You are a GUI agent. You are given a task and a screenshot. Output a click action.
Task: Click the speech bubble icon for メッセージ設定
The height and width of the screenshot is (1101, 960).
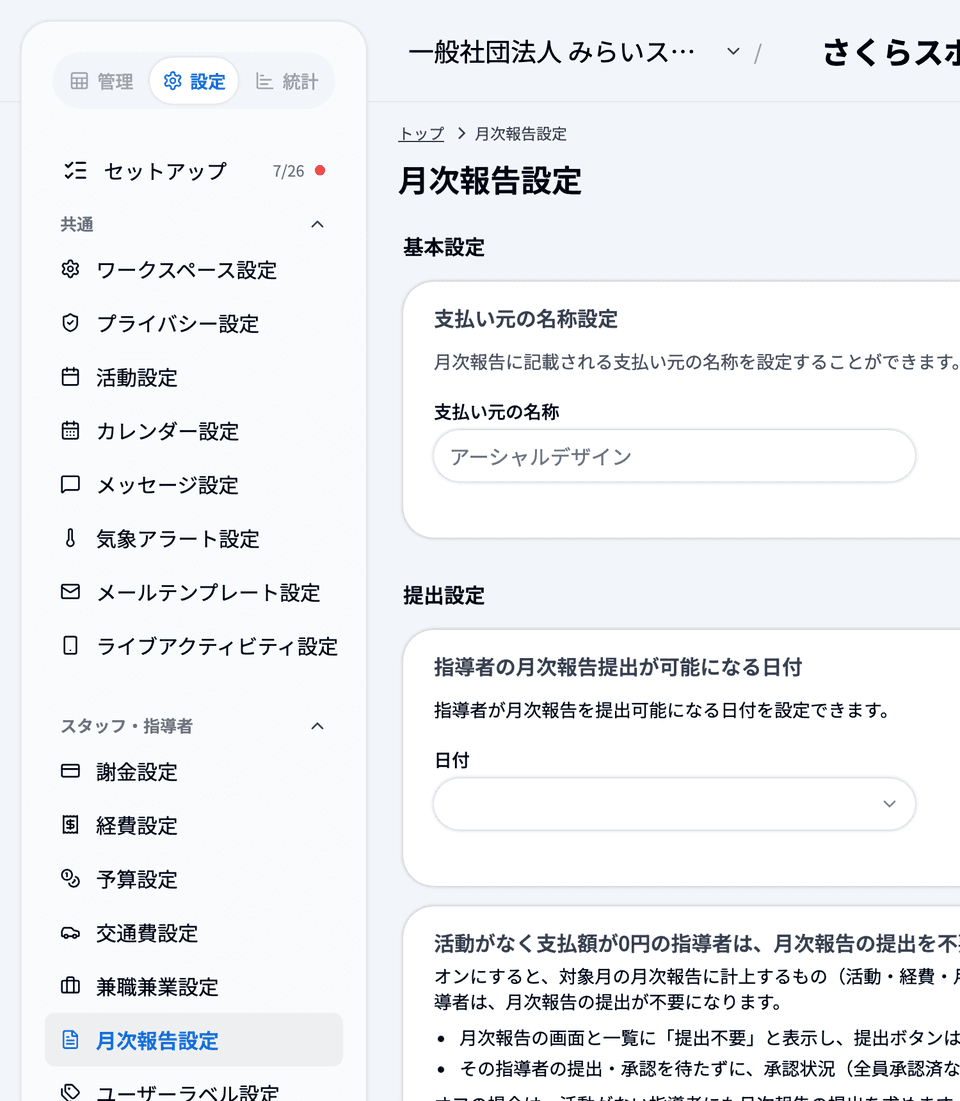point(70,484)
